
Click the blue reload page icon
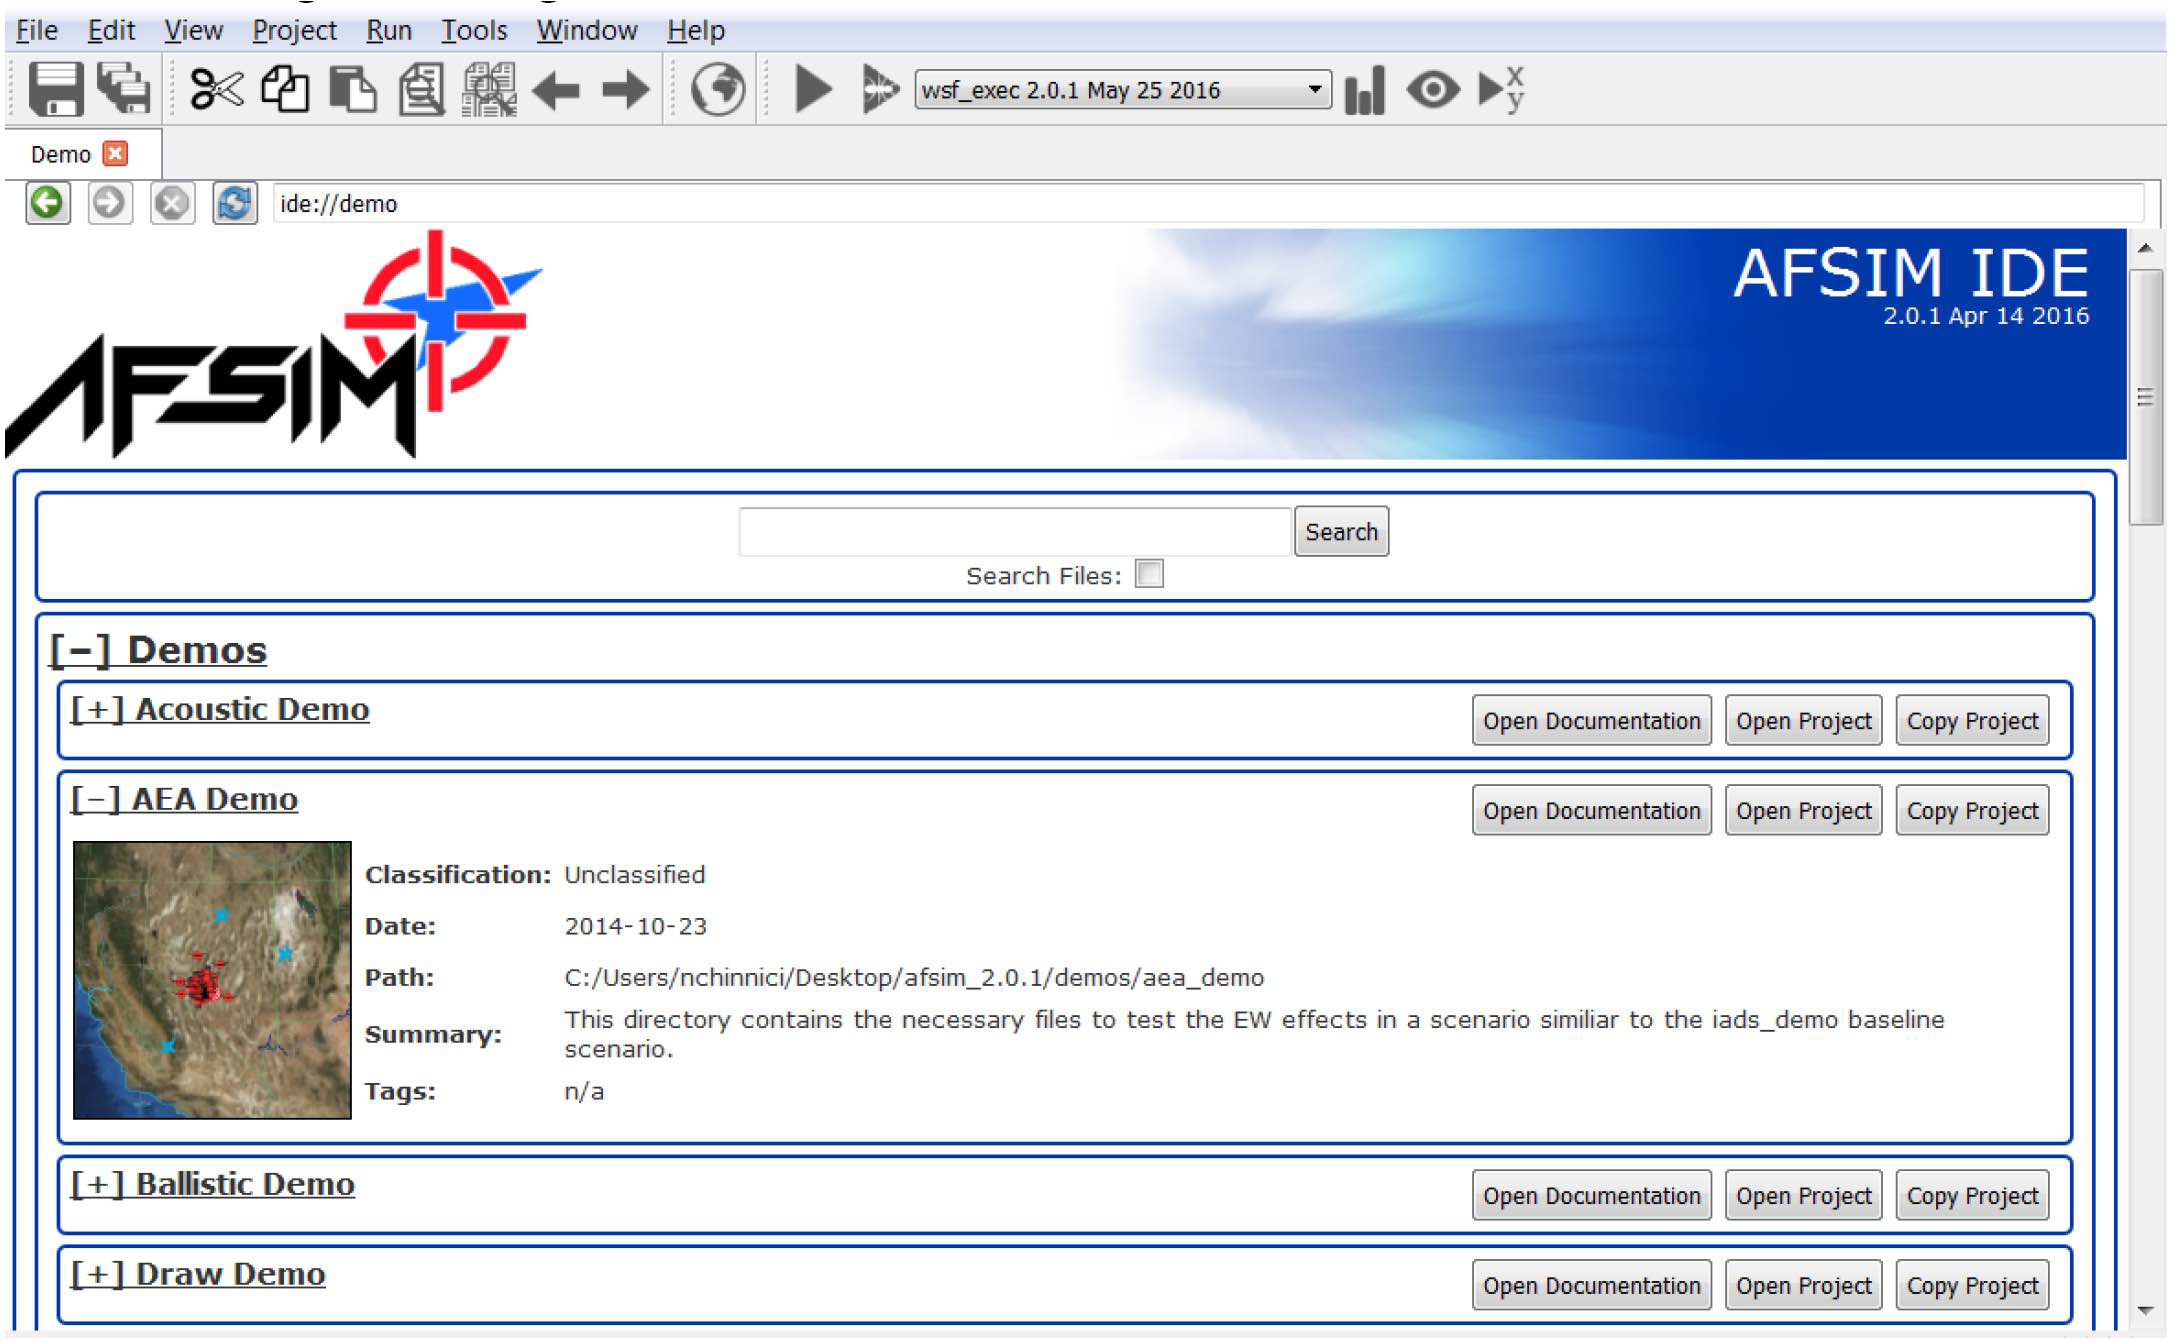[235, 203]
